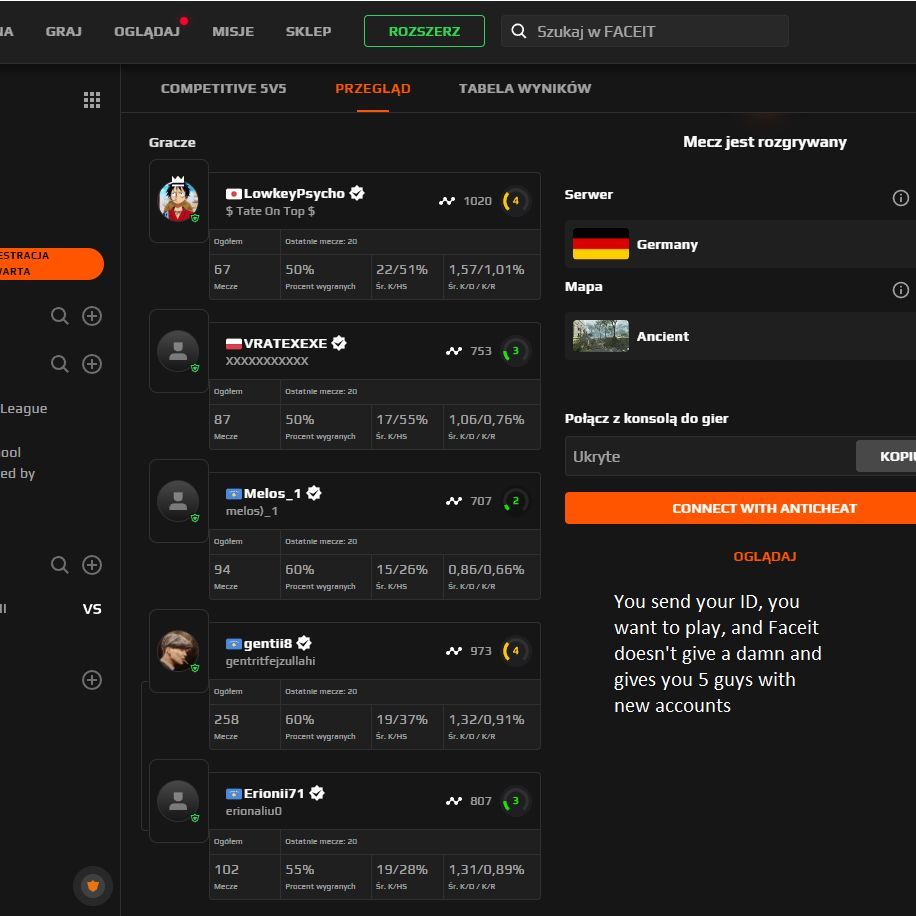916x916 pixels.
Task: Open LowkeyPsycho's player avatar
Action: [x=178, y=201]
